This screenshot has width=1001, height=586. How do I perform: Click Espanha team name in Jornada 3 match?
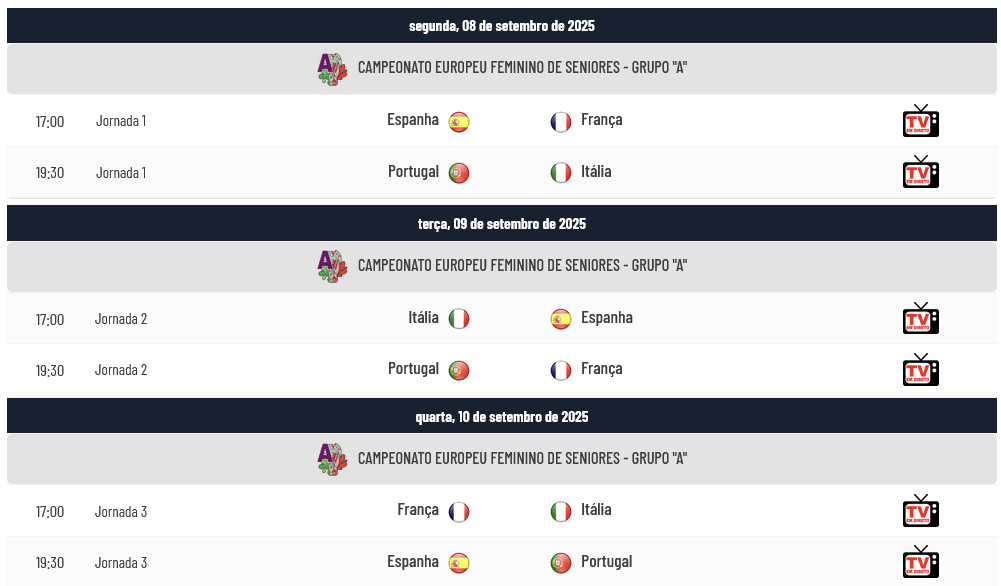[412, 562]
